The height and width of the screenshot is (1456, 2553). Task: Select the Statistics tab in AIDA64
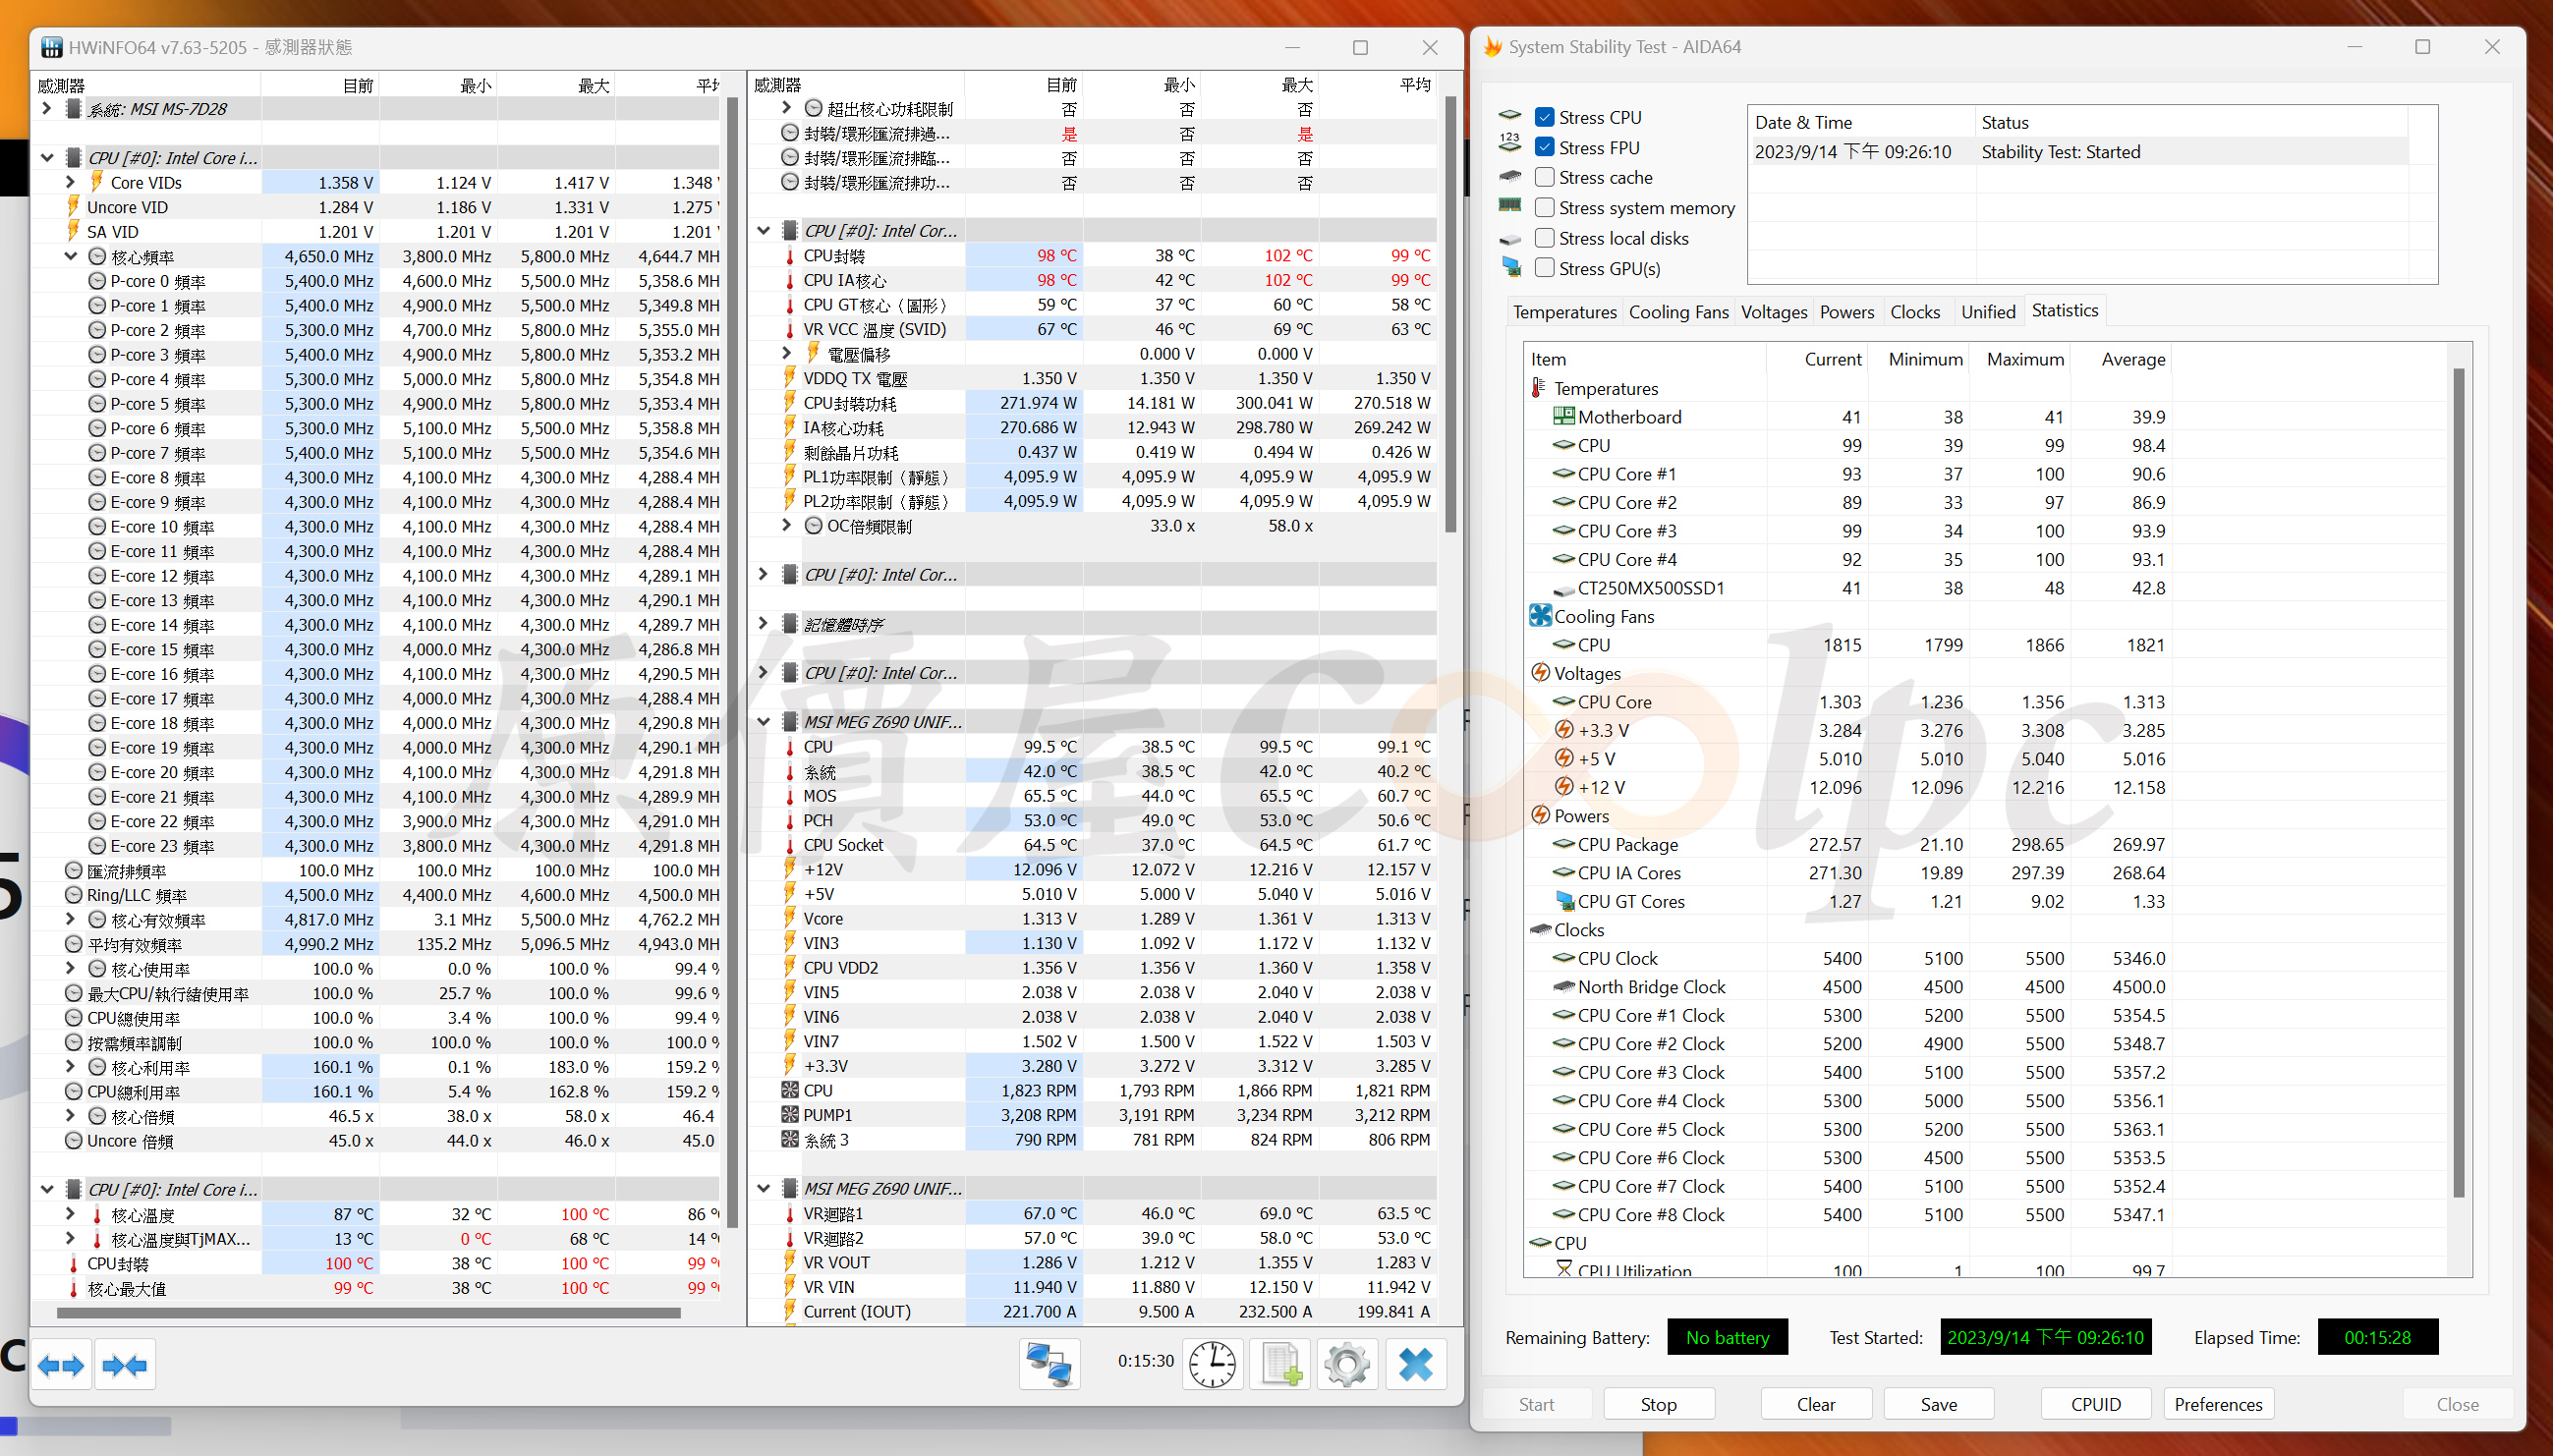pyautogui.click(x=2064, y=310)
